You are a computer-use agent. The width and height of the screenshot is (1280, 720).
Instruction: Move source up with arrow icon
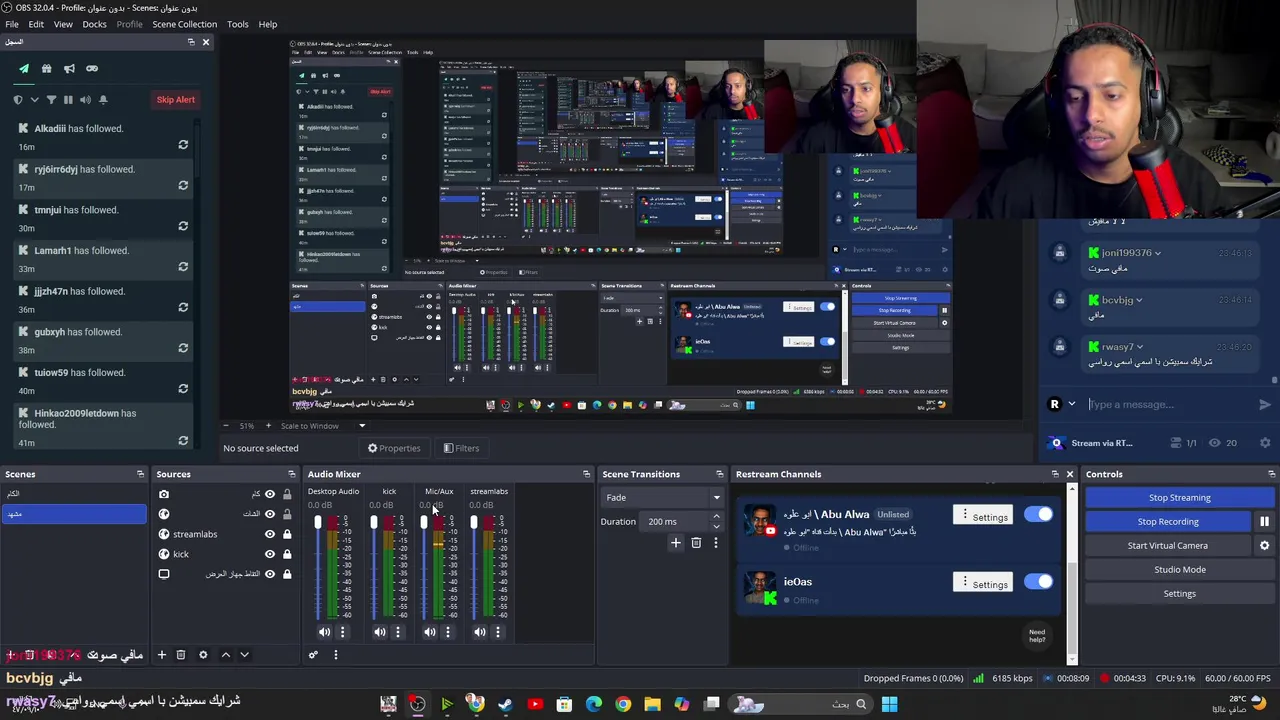pyautogui.click(x=225, y=655)
